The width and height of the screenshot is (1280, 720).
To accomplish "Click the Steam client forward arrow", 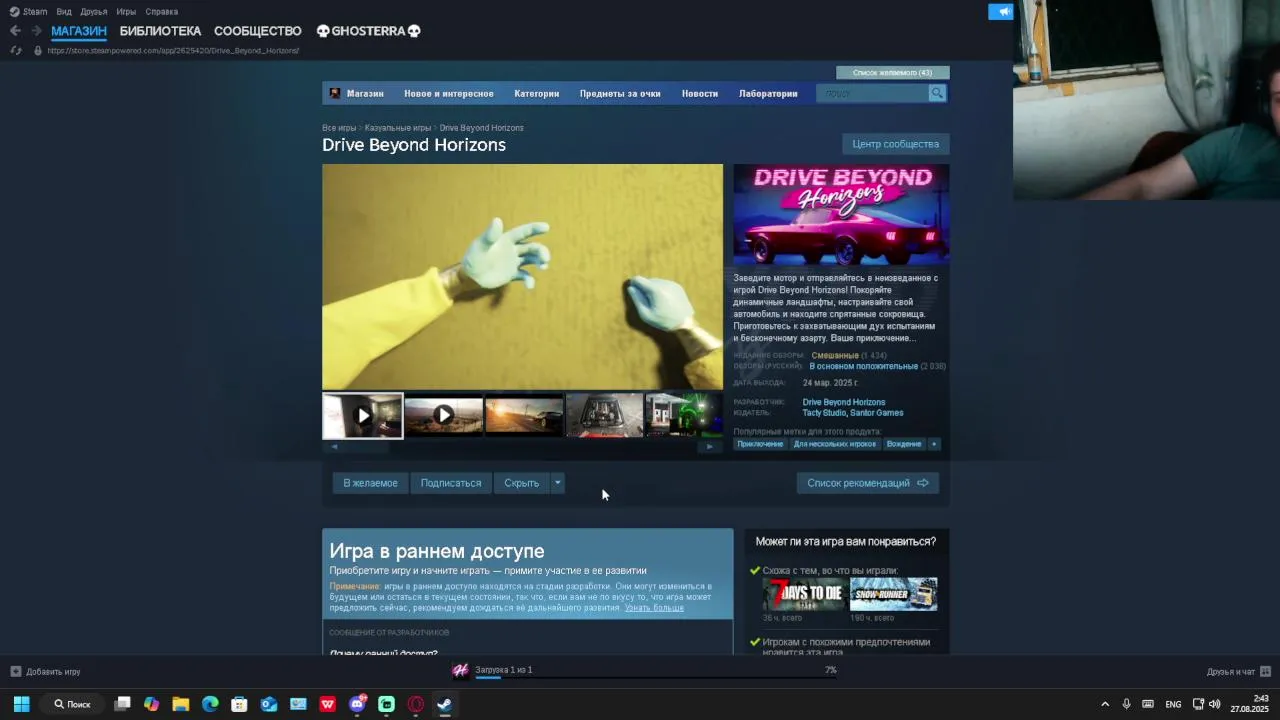I will tap(36, 31).
